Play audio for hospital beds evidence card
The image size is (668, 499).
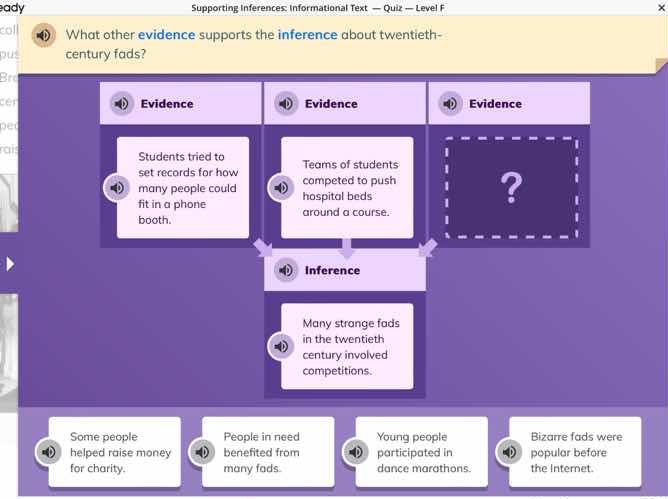click(x=281, y=187)
